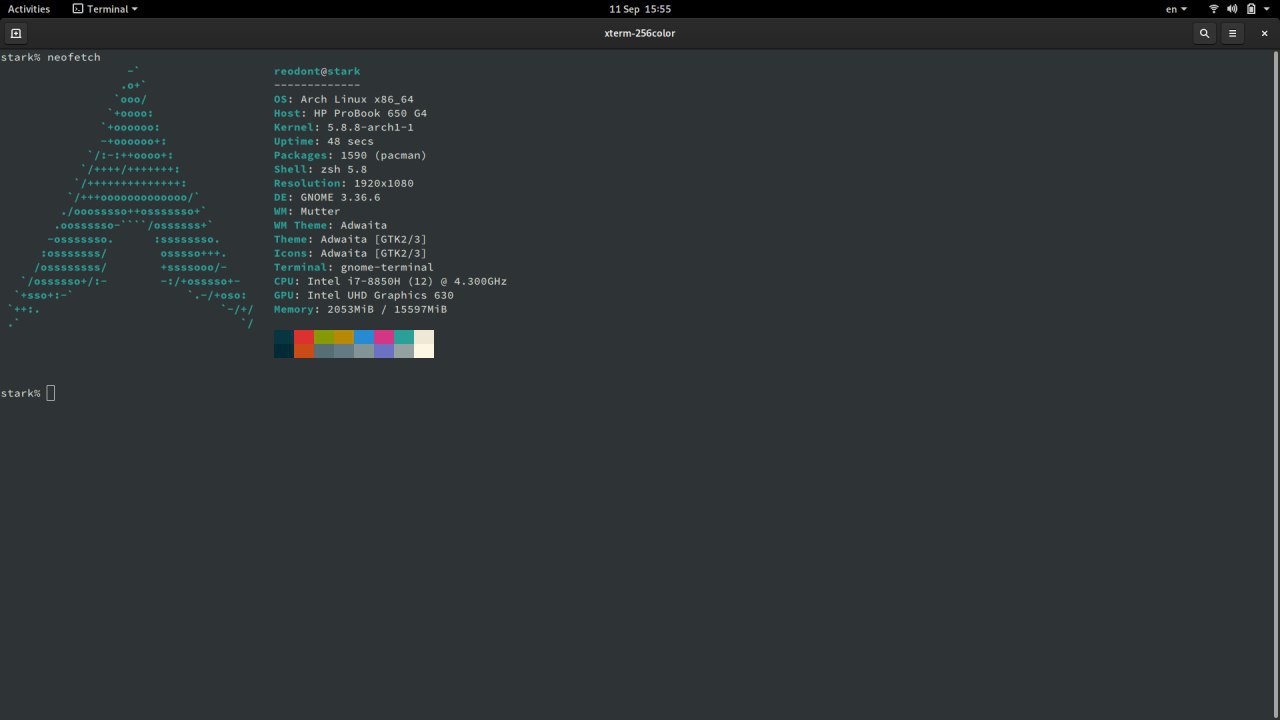
Task: Click the 'stark% neofetch' command line
Action: click(51, 57)
